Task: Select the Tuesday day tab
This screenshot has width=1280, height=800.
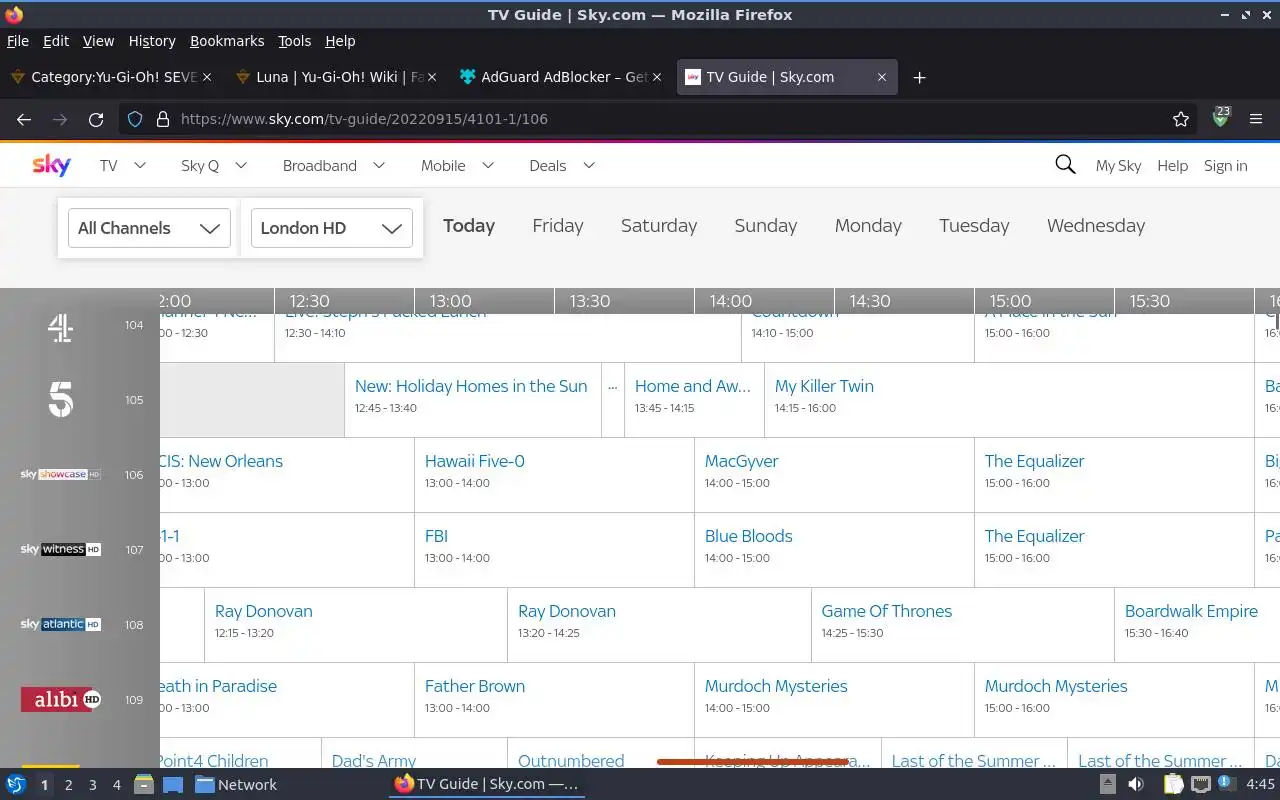Action: 974,226
